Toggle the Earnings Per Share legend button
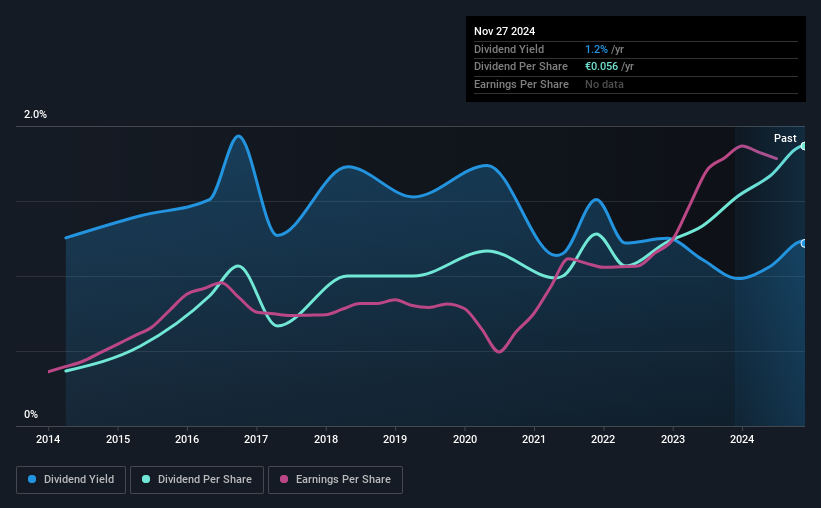Screen dimensions: 821x508 click(x=335, y=480)
